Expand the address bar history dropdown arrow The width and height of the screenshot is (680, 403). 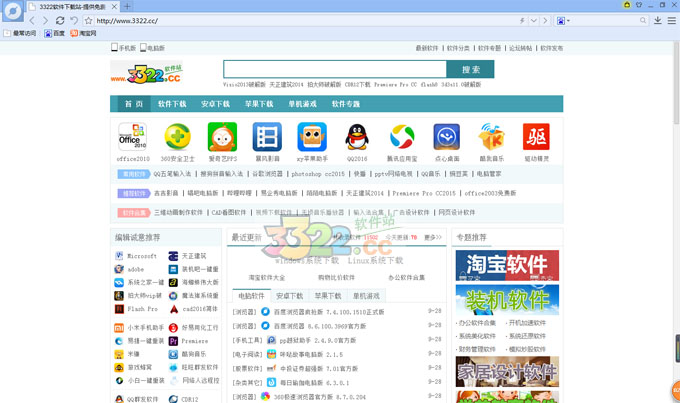coord(534,20)
